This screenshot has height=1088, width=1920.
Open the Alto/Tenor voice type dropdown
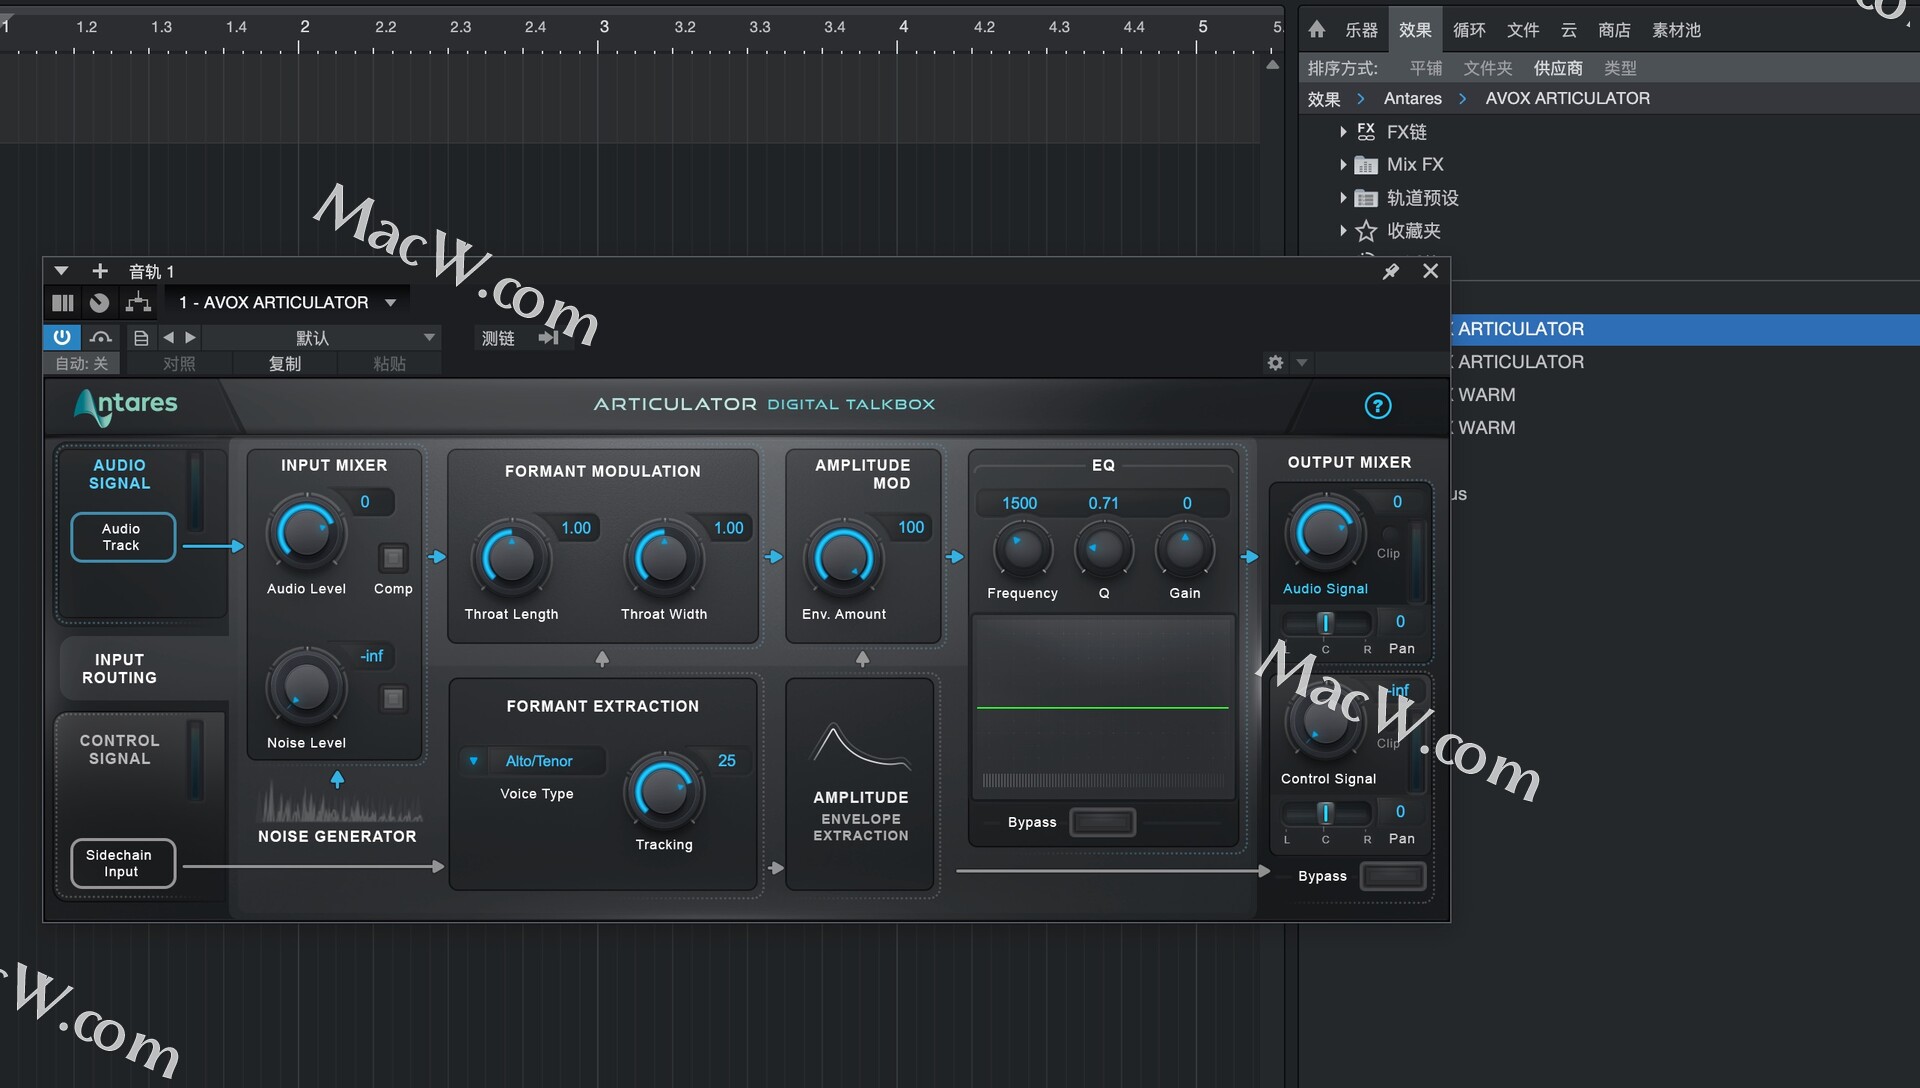click(534, 761)
